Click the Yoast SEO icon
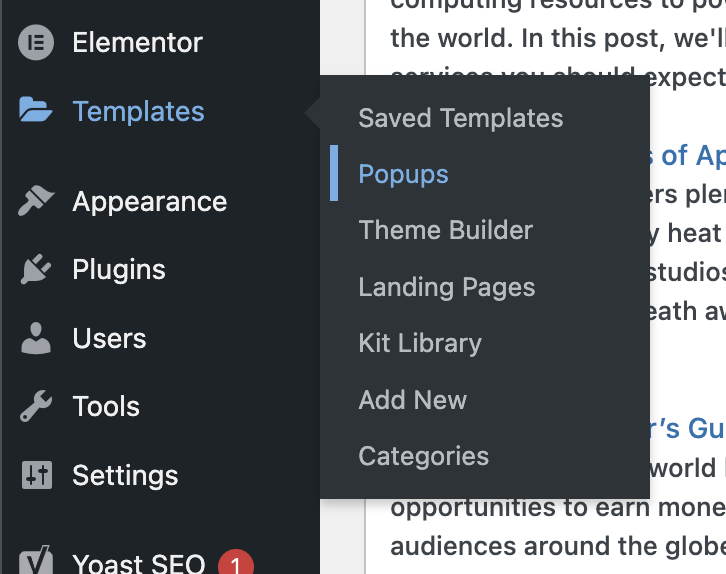The image size is (726, 574). (36, 560)
